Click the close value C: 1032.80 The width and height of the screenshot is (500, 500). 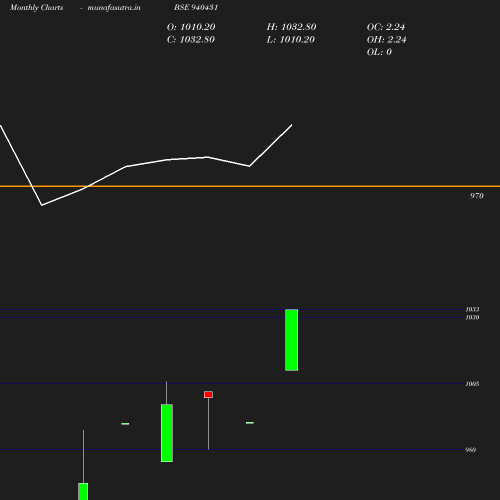pos(191,40)
